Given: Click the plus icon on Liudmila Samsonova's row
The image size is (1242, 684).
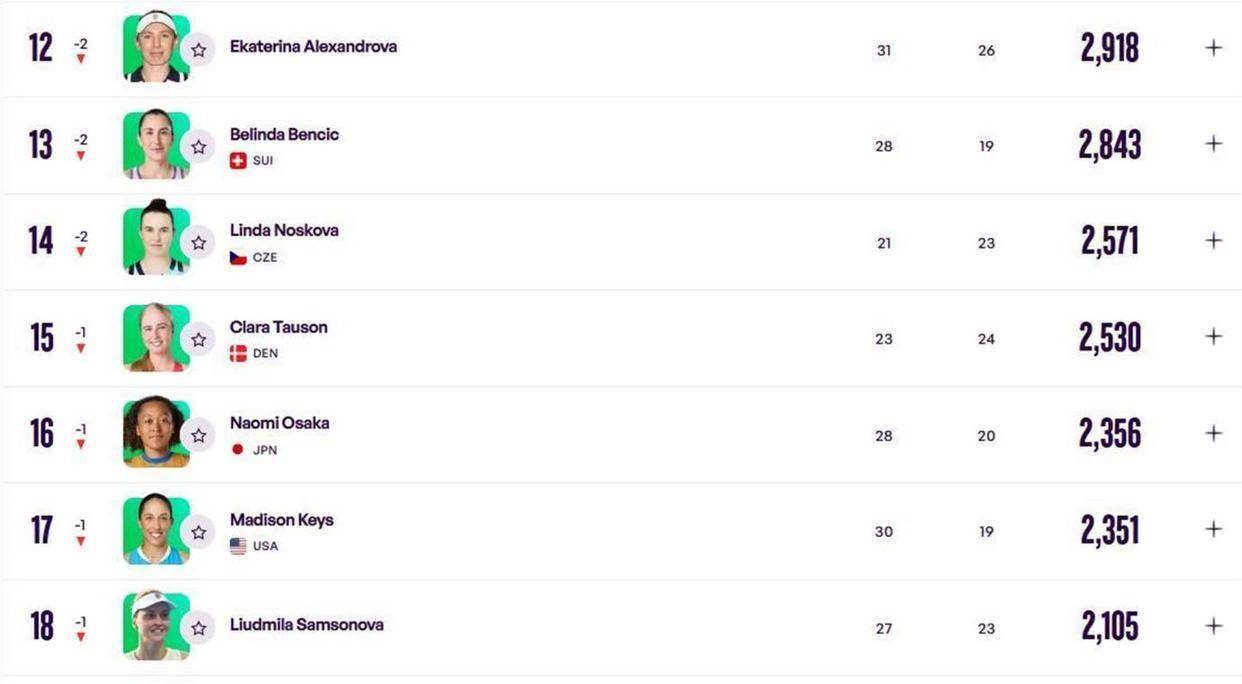Looking at the screenshot, I should 1214,626.
